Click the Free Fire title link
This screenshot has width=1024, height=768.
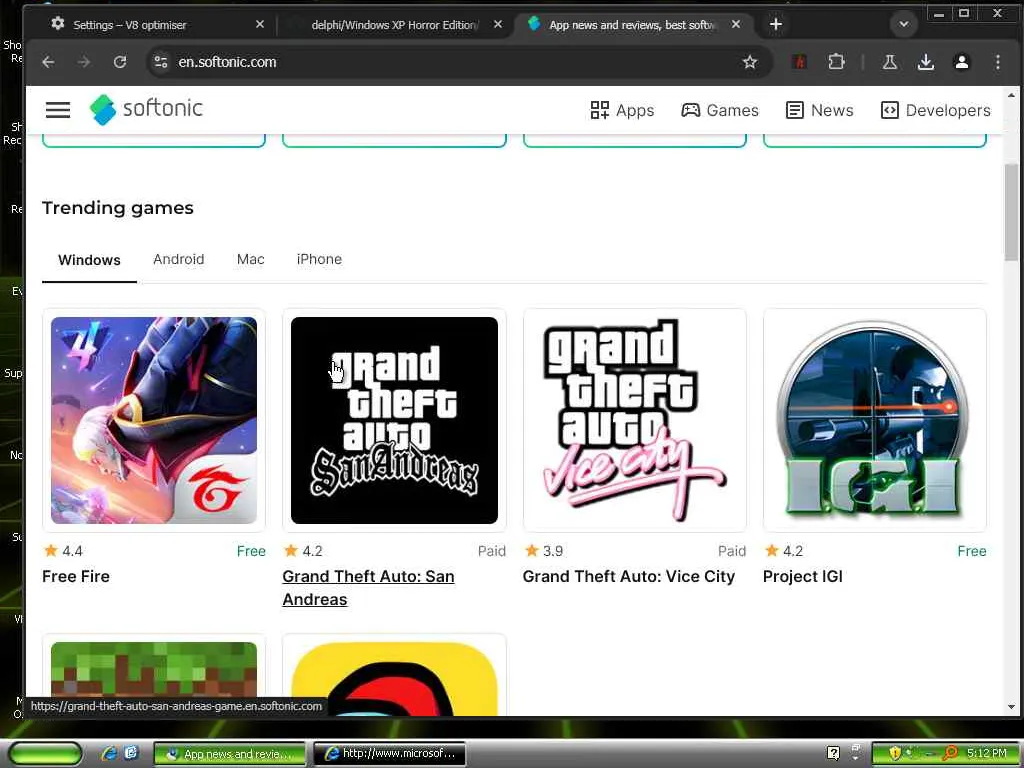tap(76, 577)
